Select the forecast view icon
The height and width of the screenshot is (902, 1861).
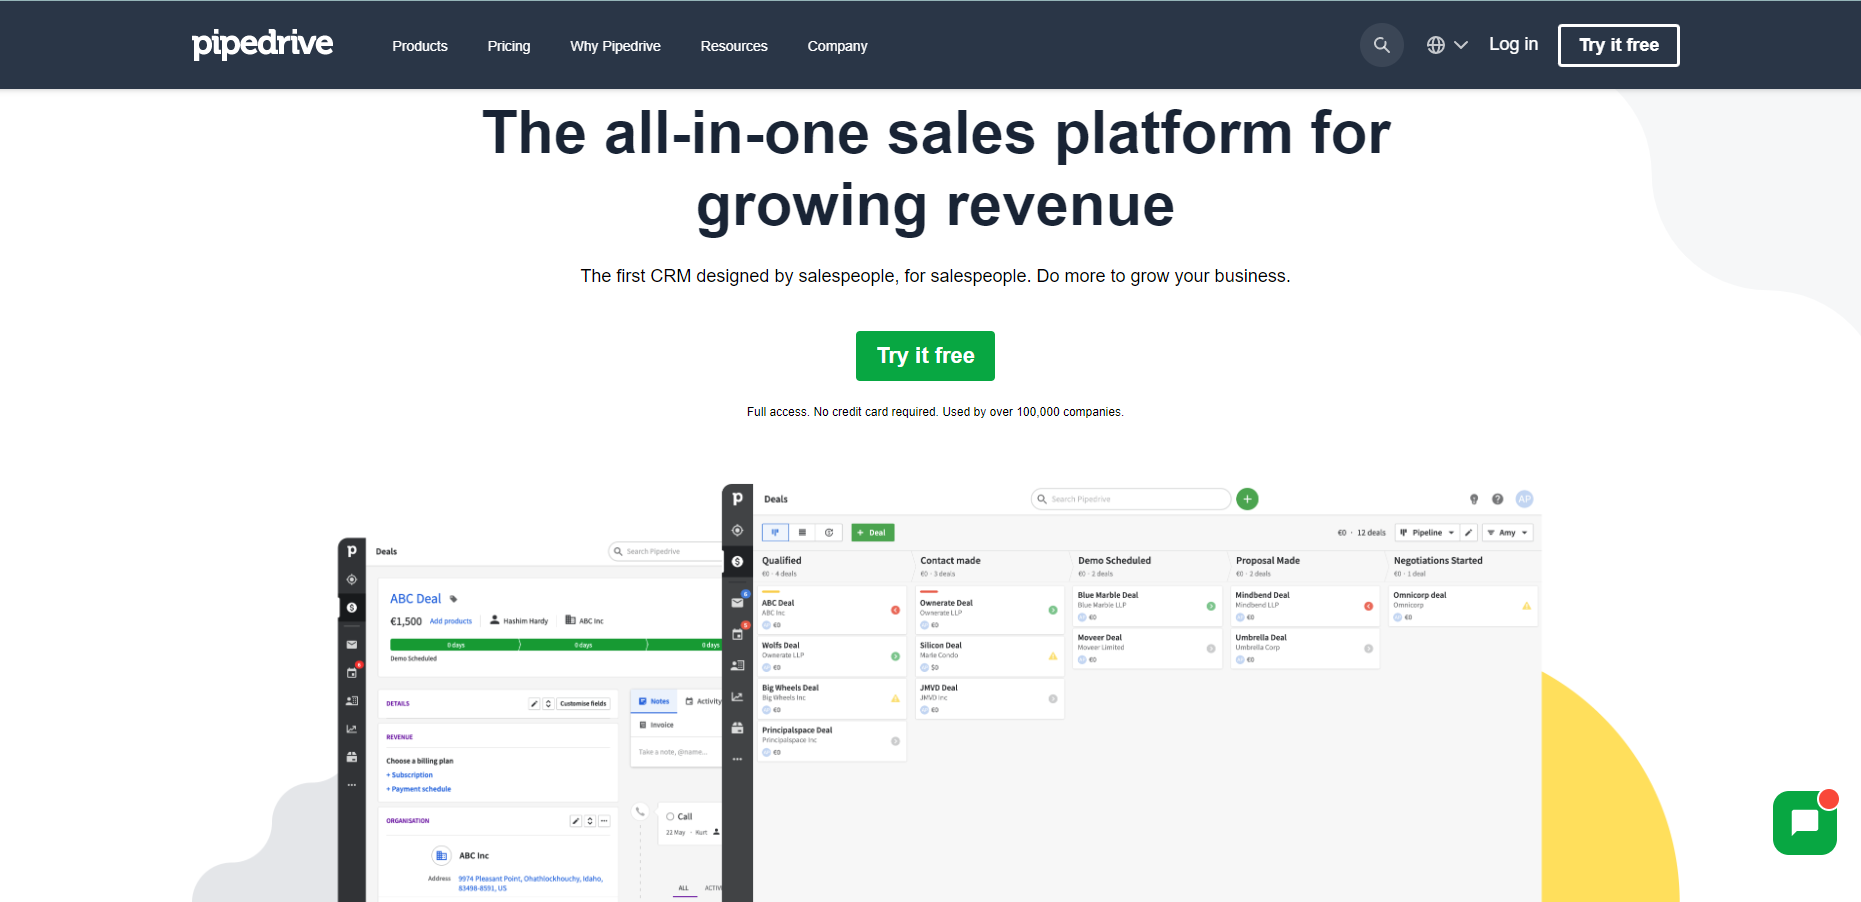829,533
